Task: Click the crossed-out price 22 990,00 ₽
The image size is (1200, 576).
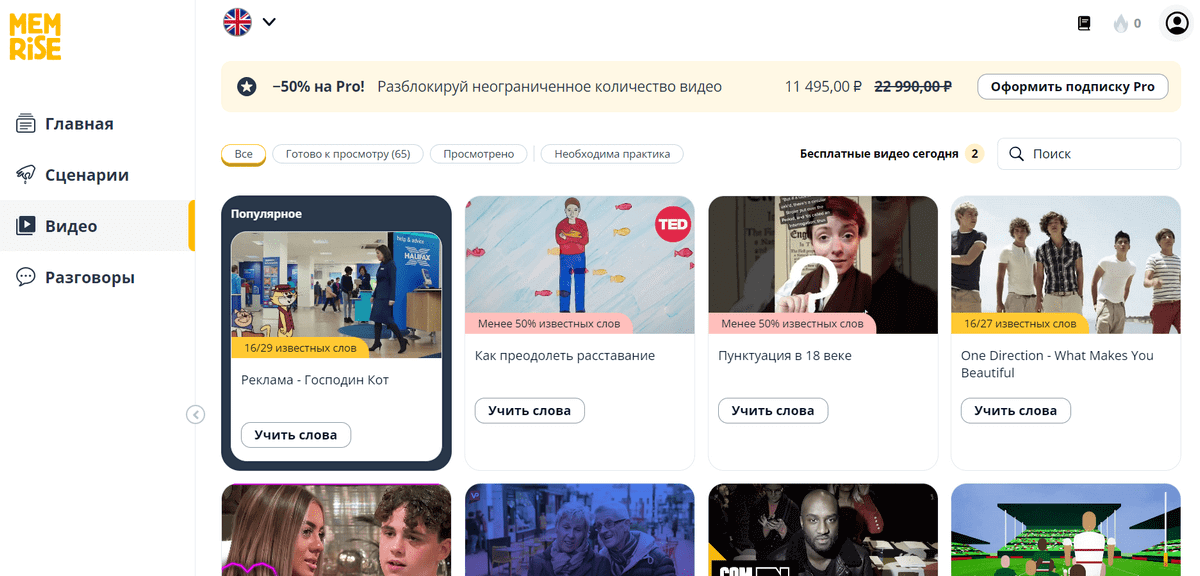Action: pyautogui.click(x=912, y=87)
